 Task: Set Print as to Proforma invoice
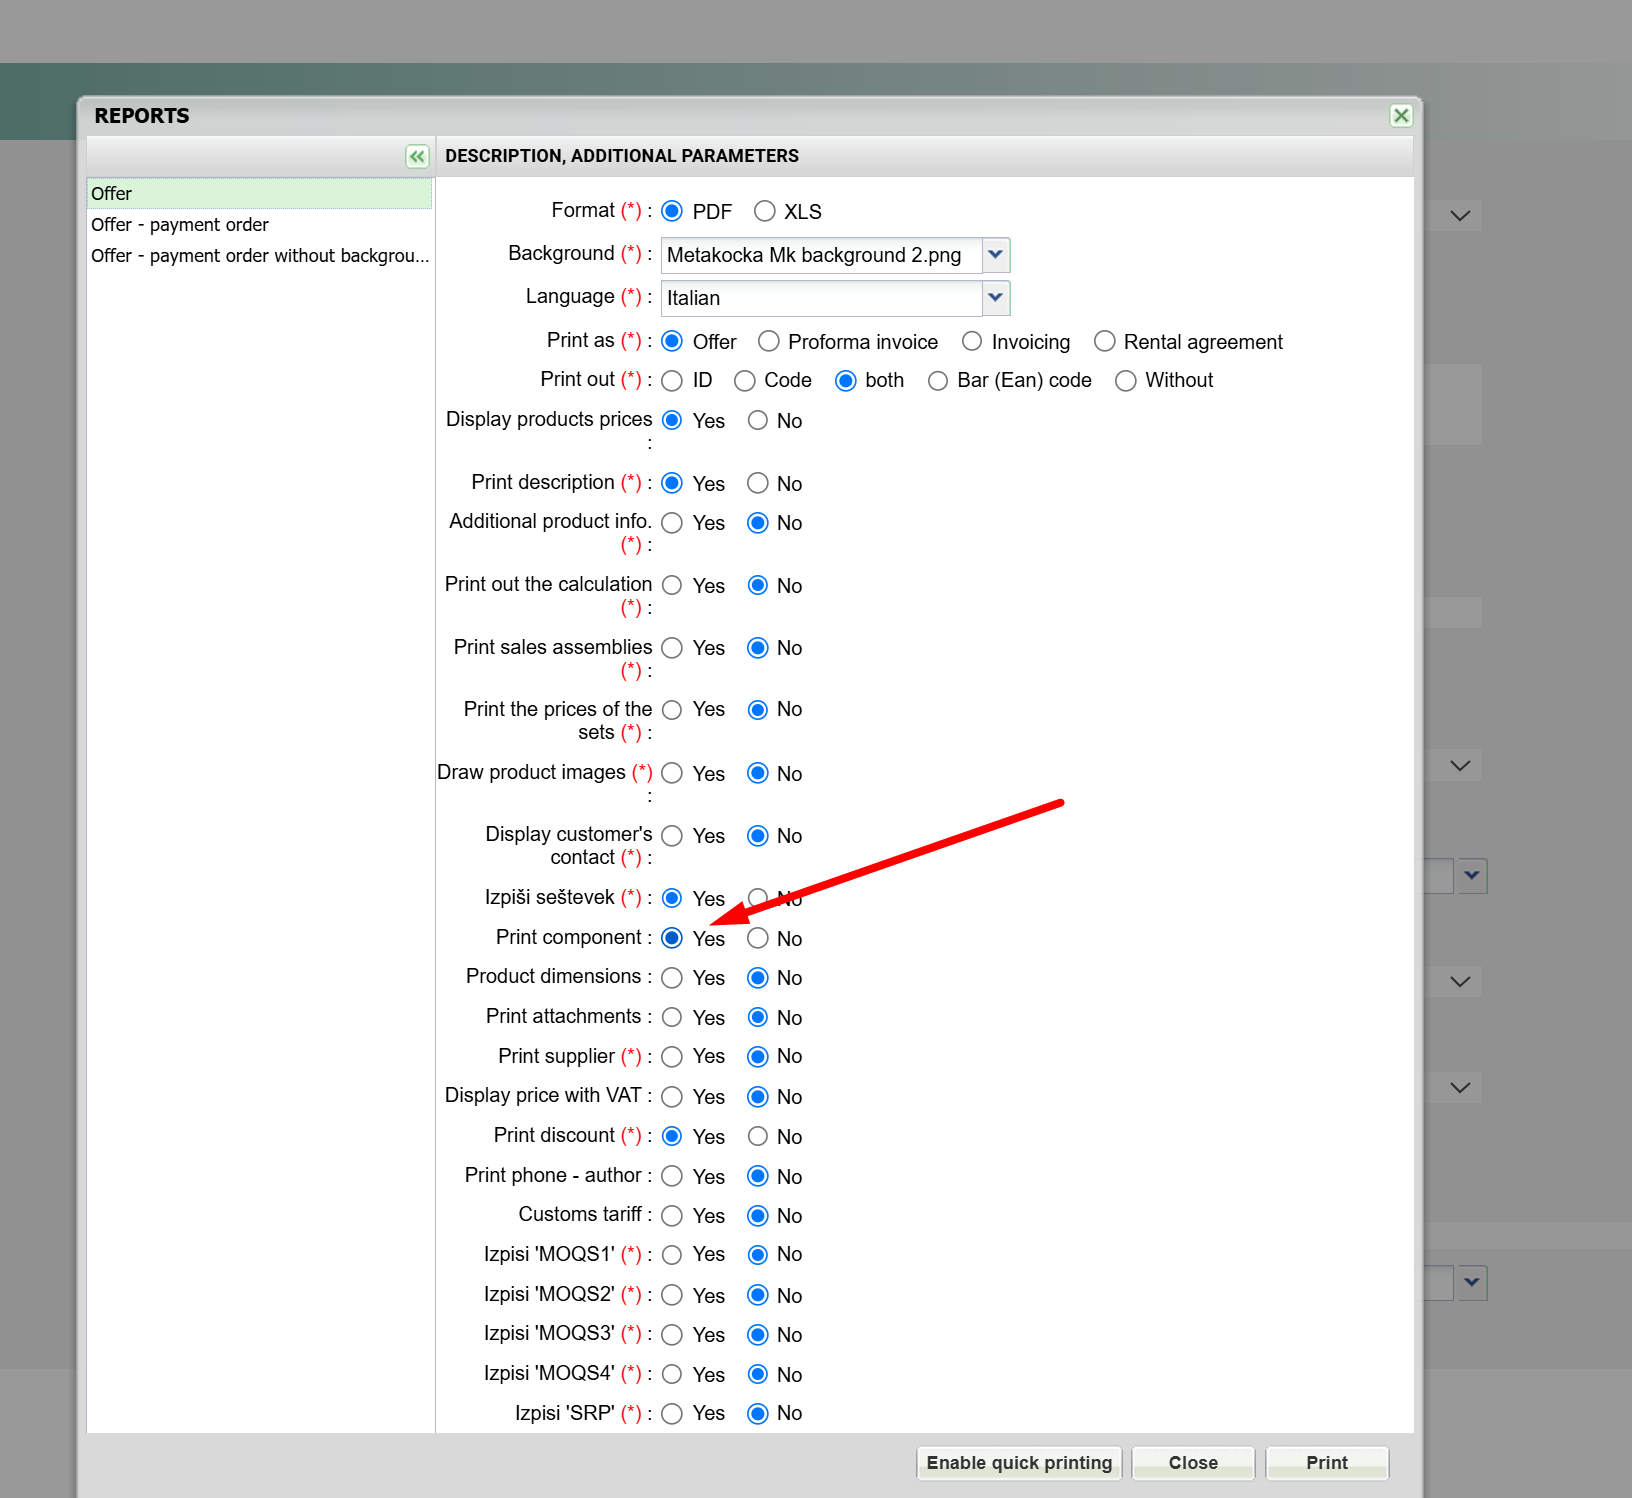click(x=768, y=341)
